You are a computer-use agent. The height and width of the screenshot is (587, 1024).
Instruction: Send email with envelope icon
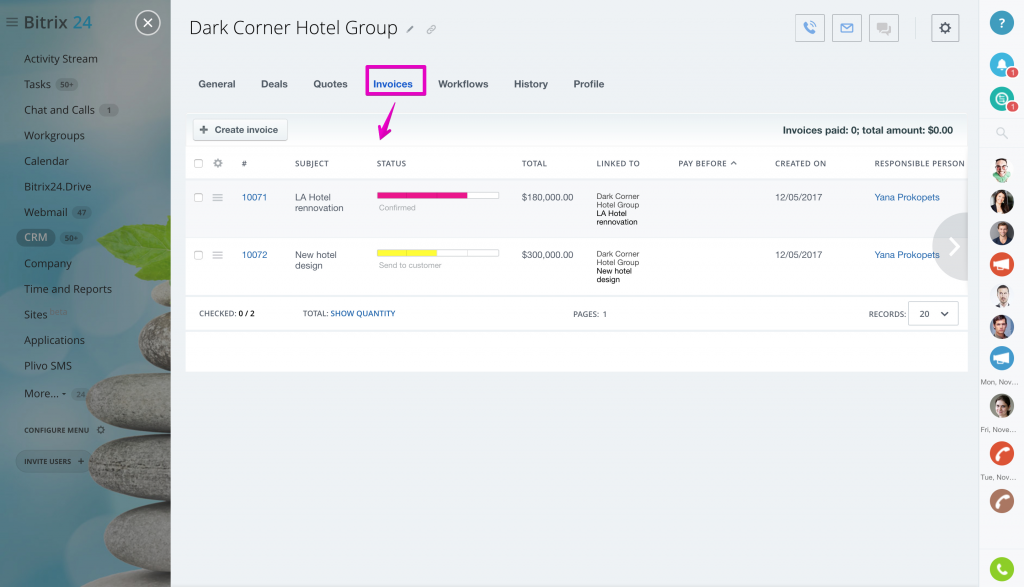tap(846, 28)
